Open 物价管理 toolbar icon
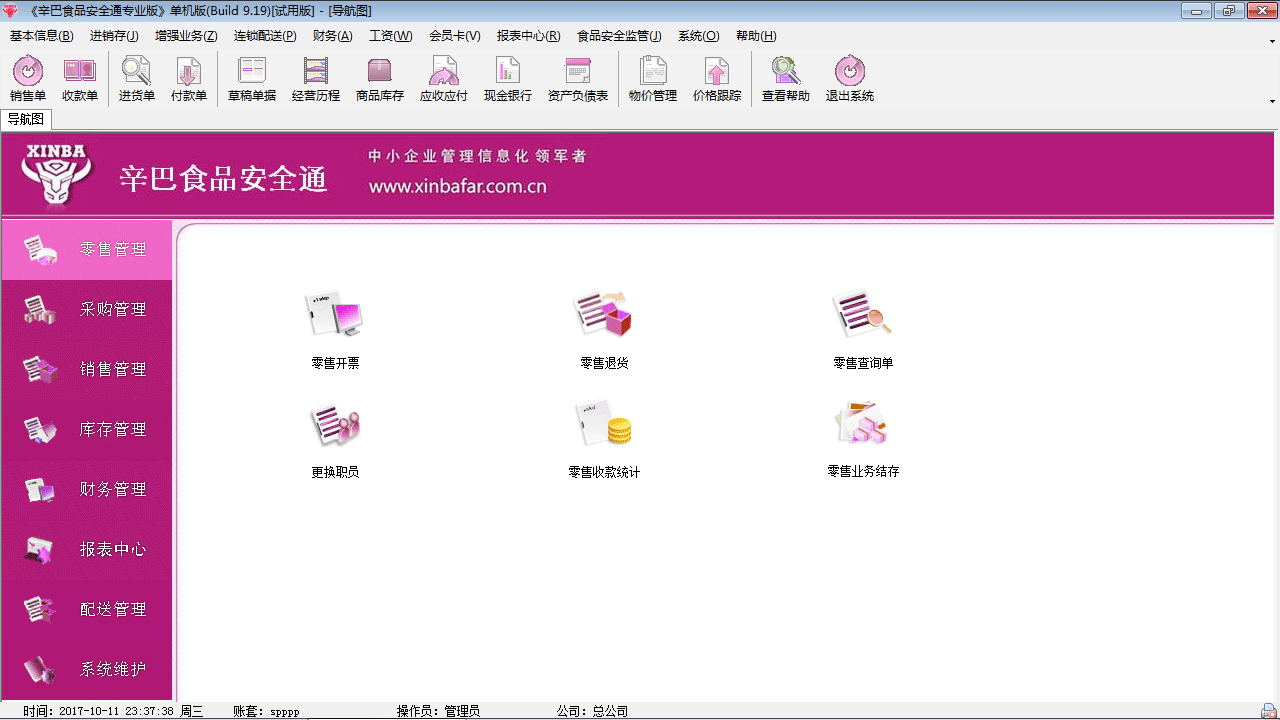This screenshot has height=720, width=1280. (653, 79)
